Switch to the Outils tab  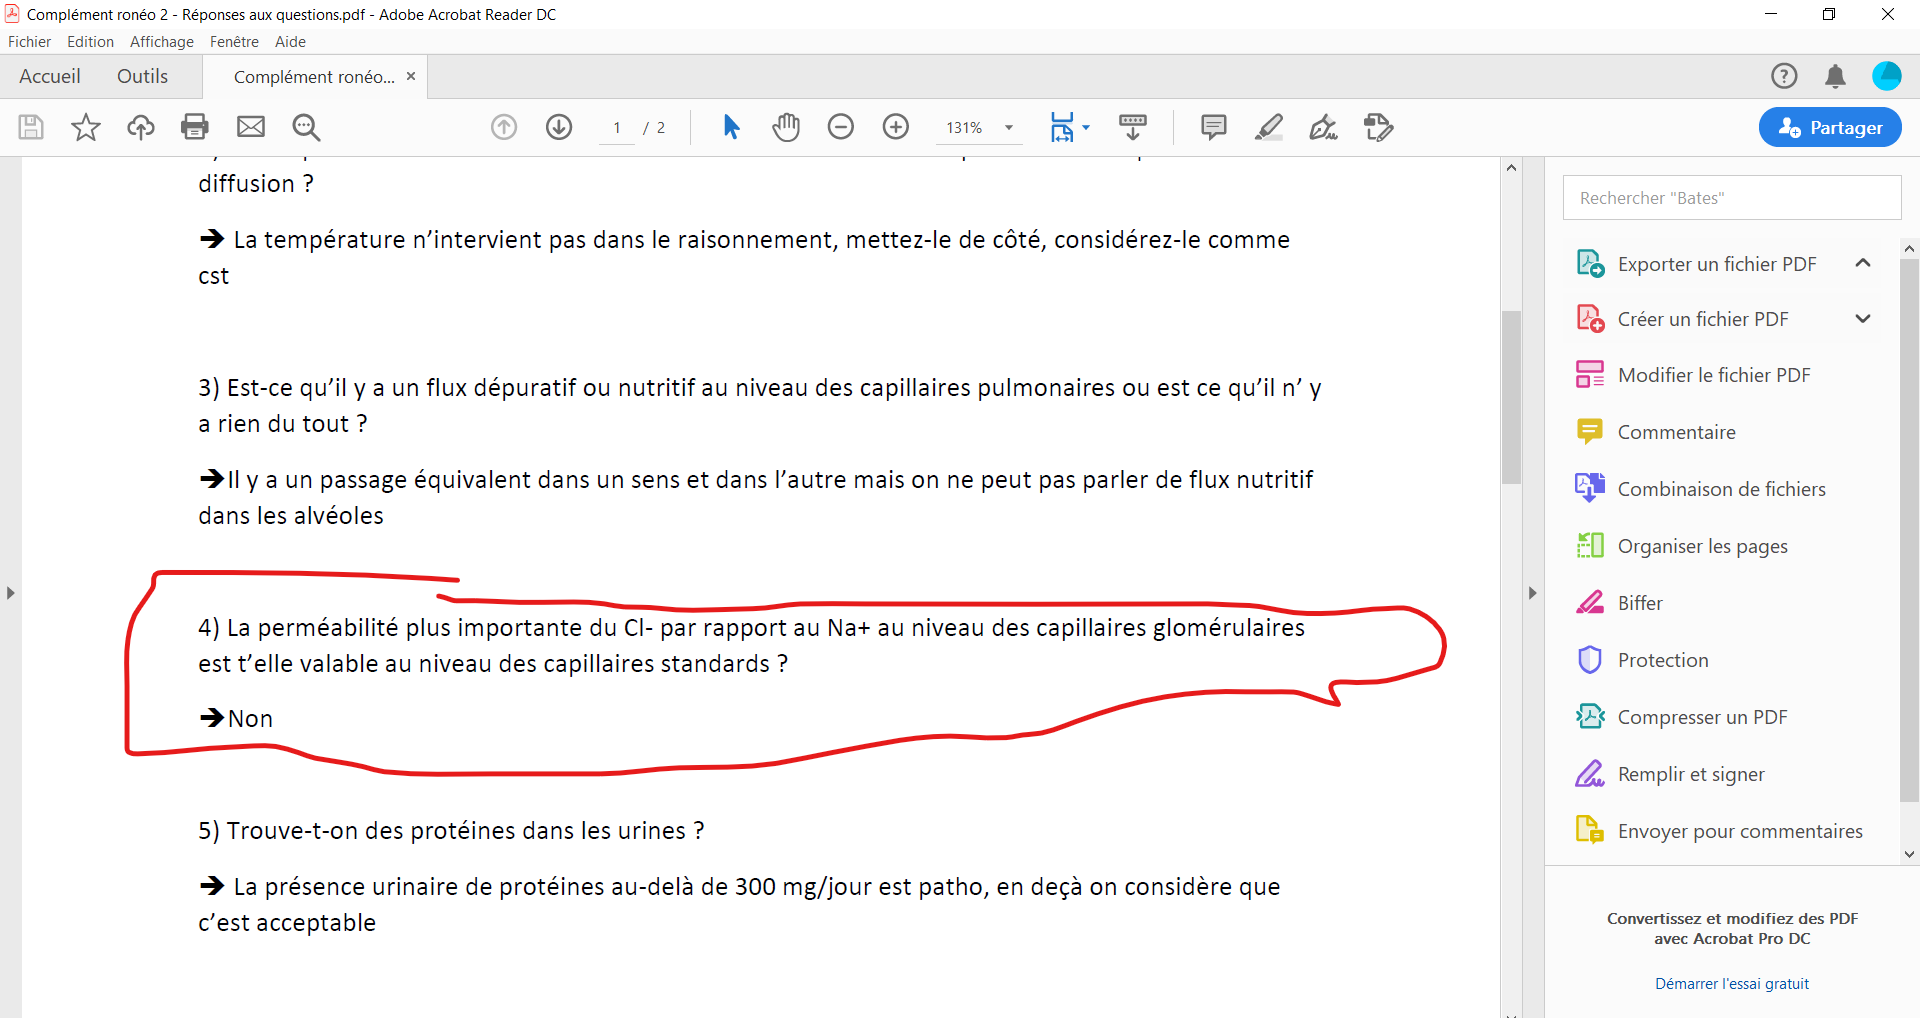pyautogui.click(x=142, y=76)
